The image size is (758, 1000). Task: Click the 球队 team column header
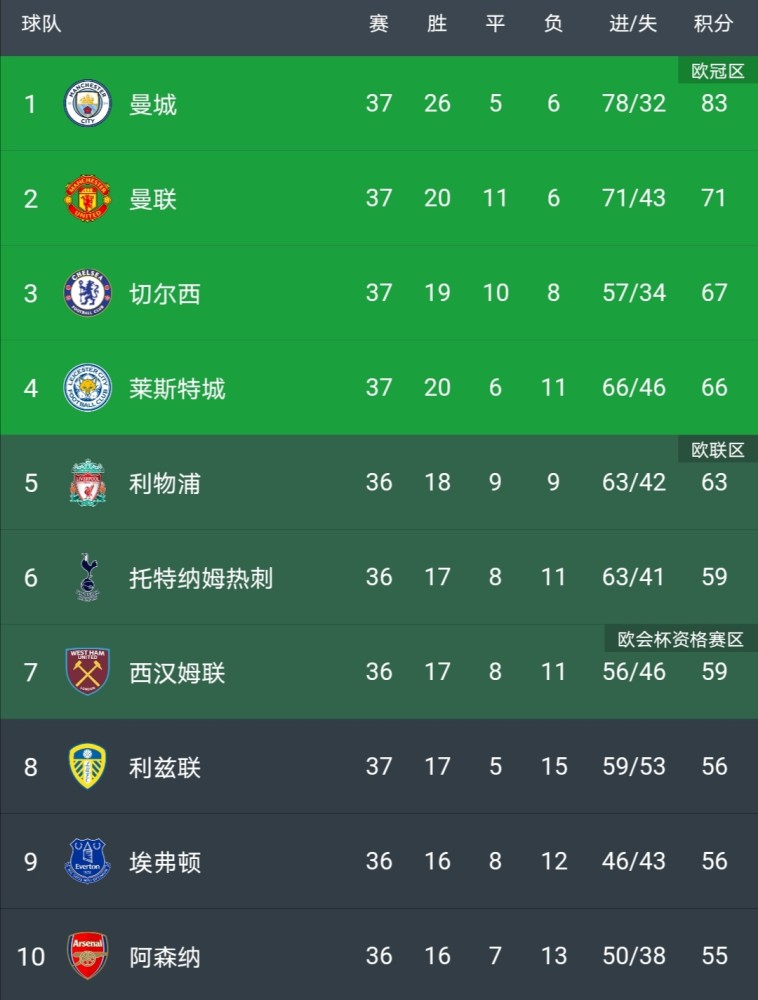[x=41, y=24]
